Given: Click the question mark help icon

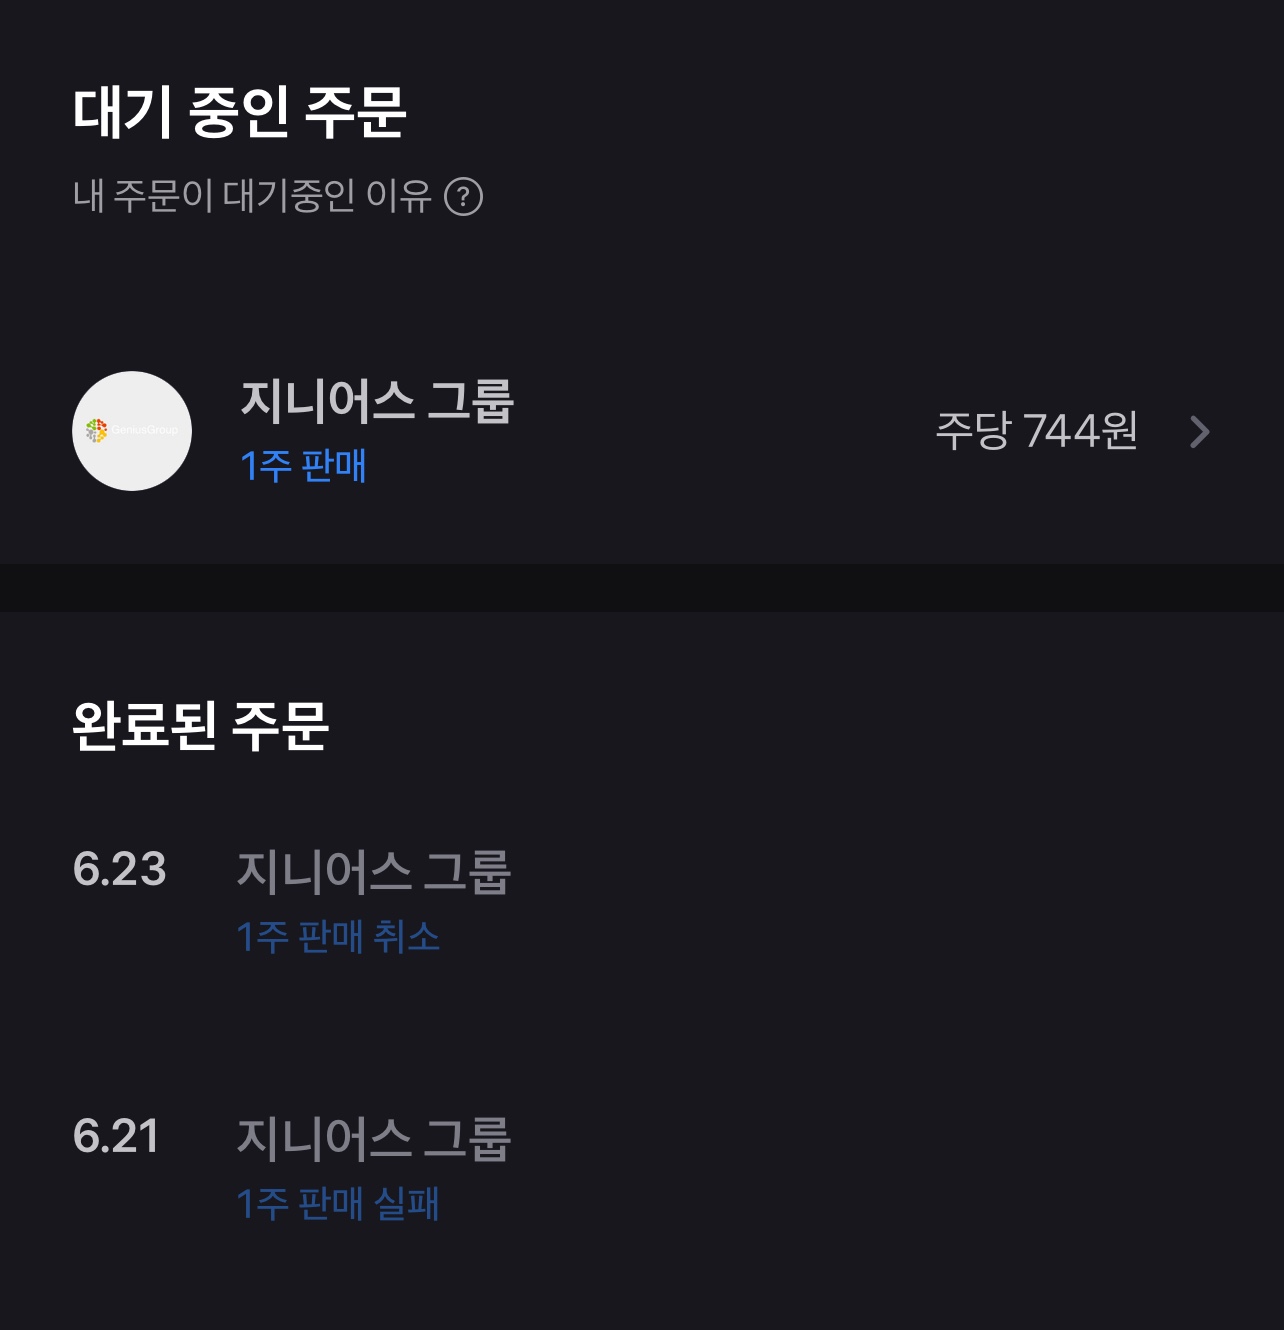Looking at the screenshot, I should 463,197.
